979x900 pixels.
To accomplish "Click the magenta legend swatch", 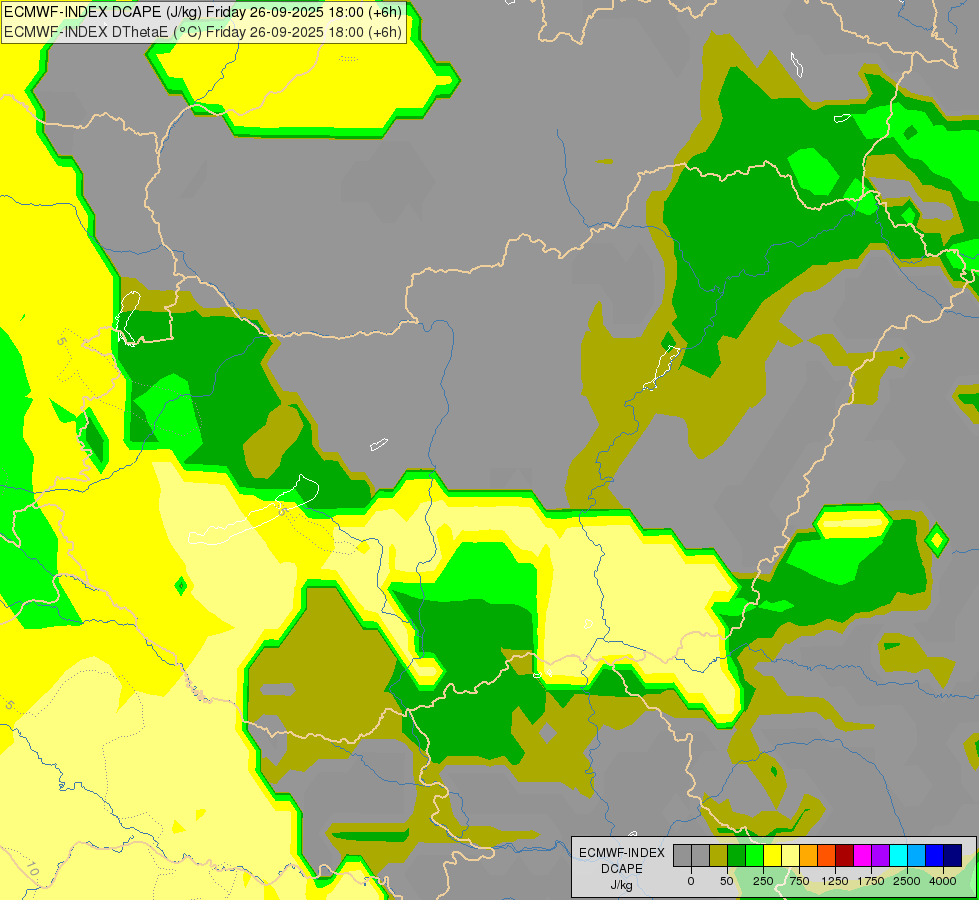I will (862, 855).
